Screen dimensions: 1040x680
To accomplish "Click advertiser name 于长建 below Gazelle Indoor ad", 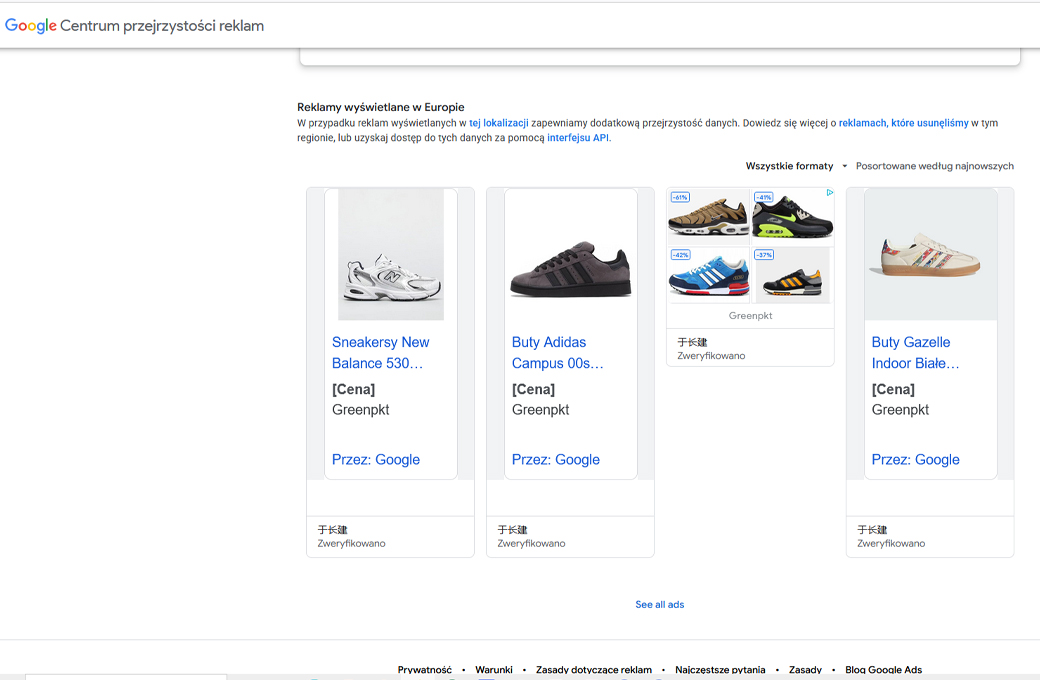I will pyautogui.click(x=872, y=529).
